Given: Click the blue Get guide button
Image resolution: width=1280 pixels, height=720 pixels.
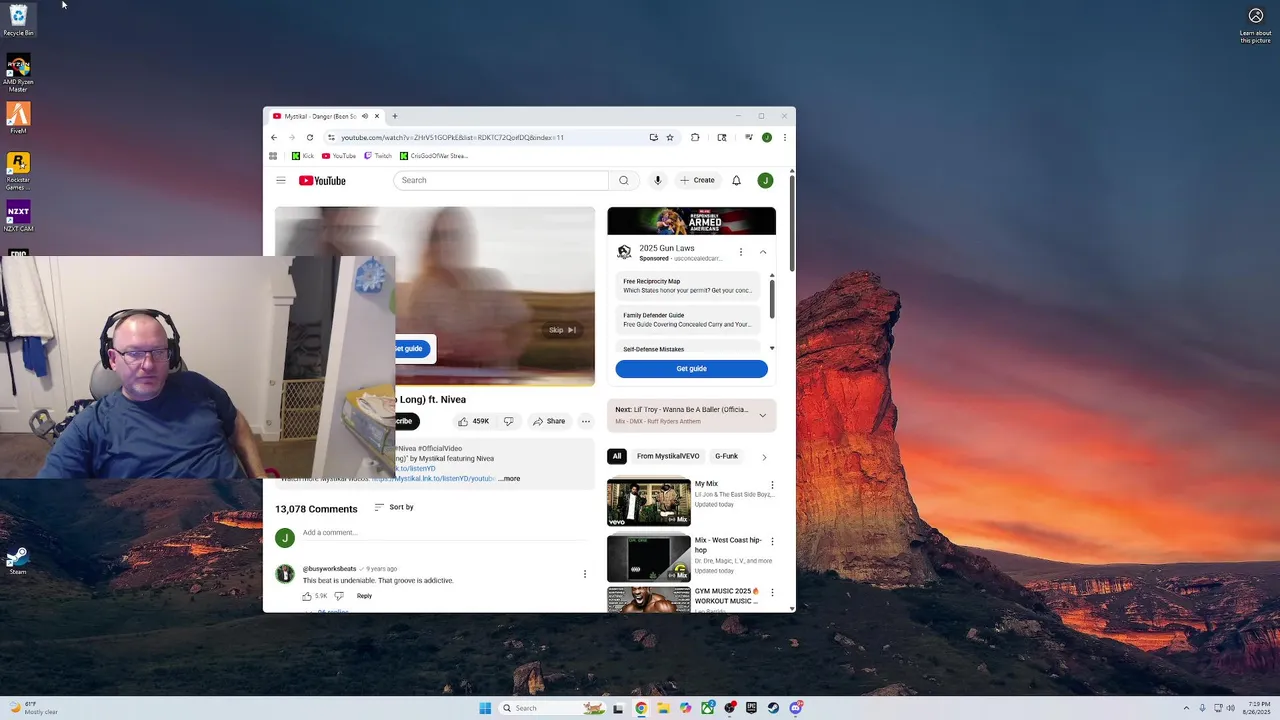Looking at the screenshot, I should pos(691,369).
